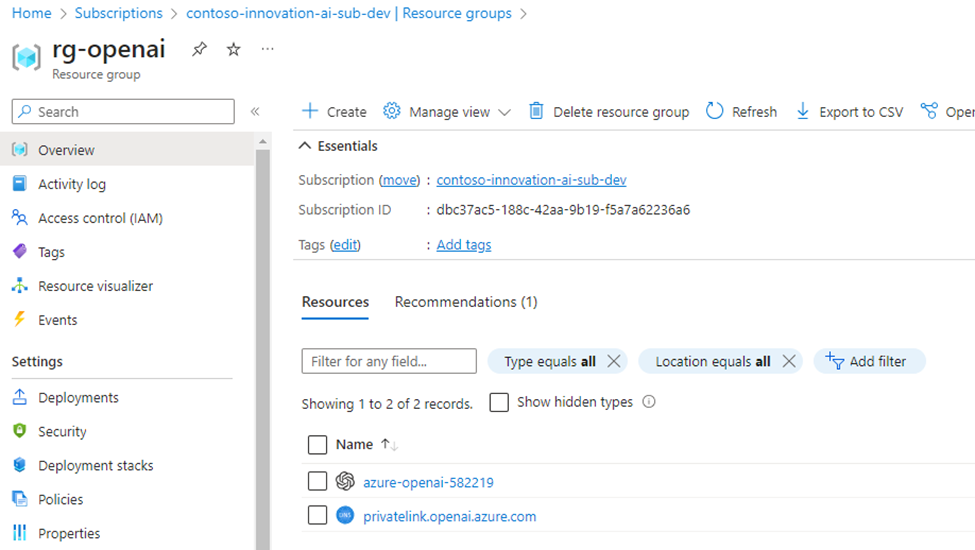Switch to the Resources tab
This screenshot has width=975, height=550.
click(x=335, y=302)
